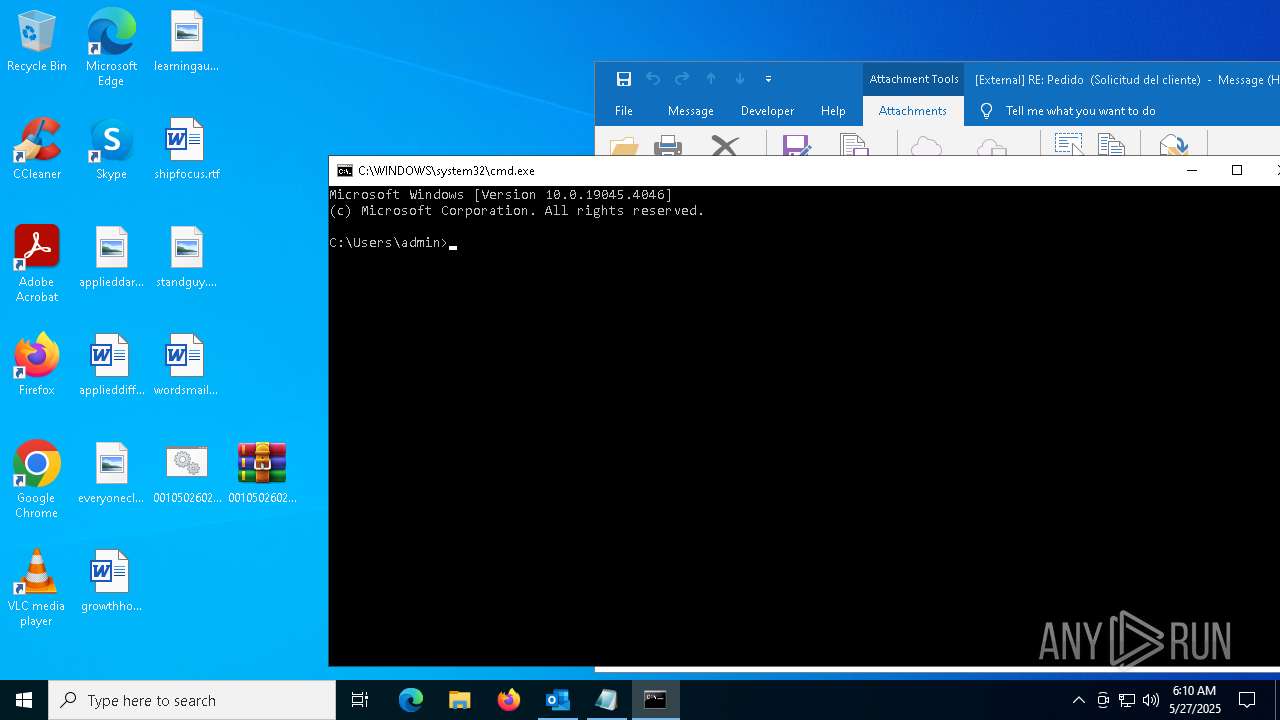
Task: Go to previous item arrow in Outlook
Action: [x=711, y=79]
